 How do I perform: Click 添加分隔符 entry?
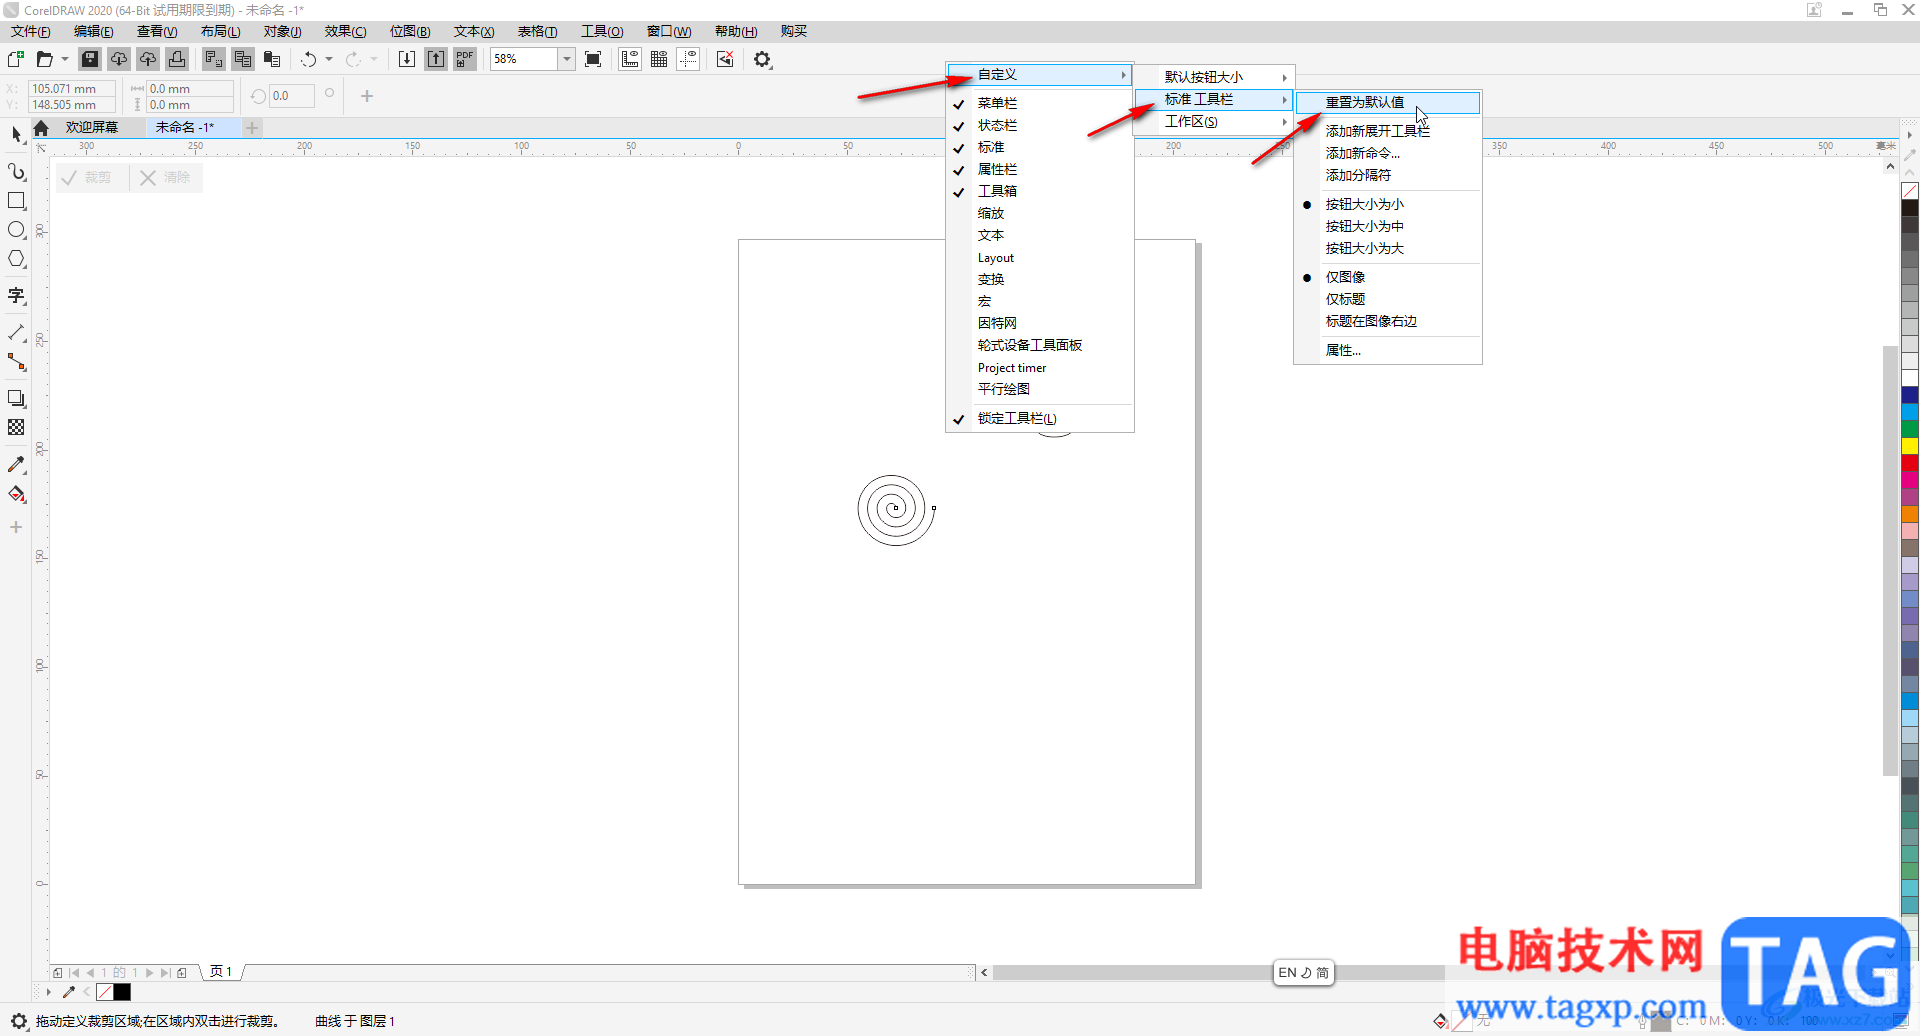coord(1388,175)
